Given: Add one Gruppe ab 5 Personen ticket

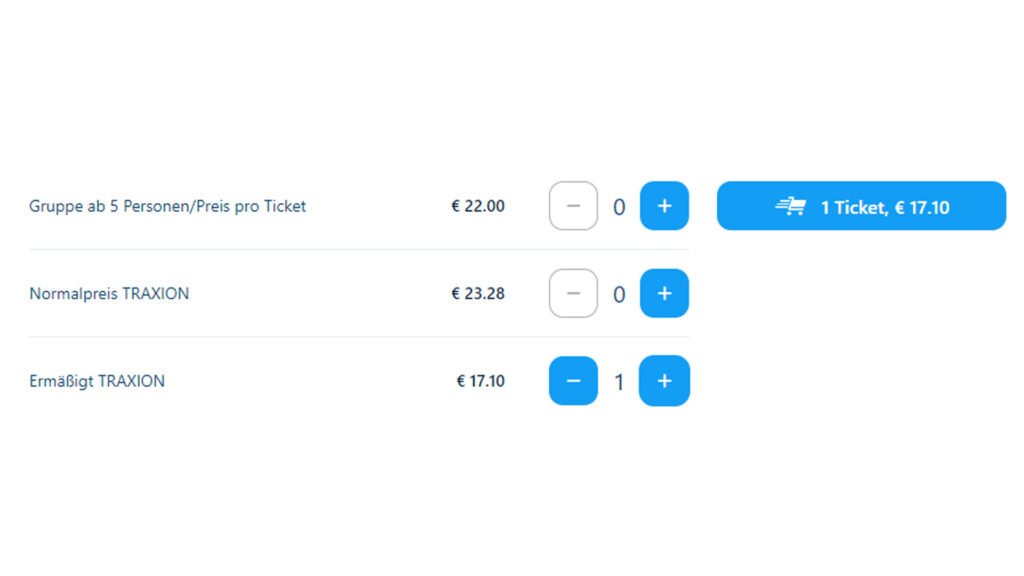Looking at the screenshot, I should point(664,206).
